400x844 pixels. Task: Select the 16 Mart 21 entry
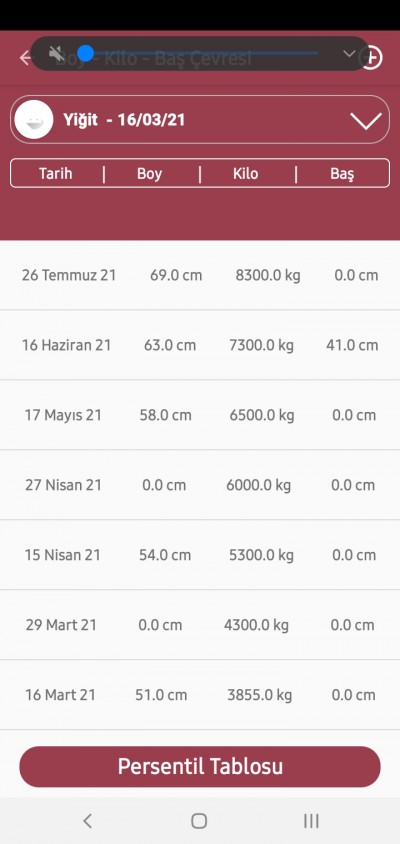click(200, 695)
